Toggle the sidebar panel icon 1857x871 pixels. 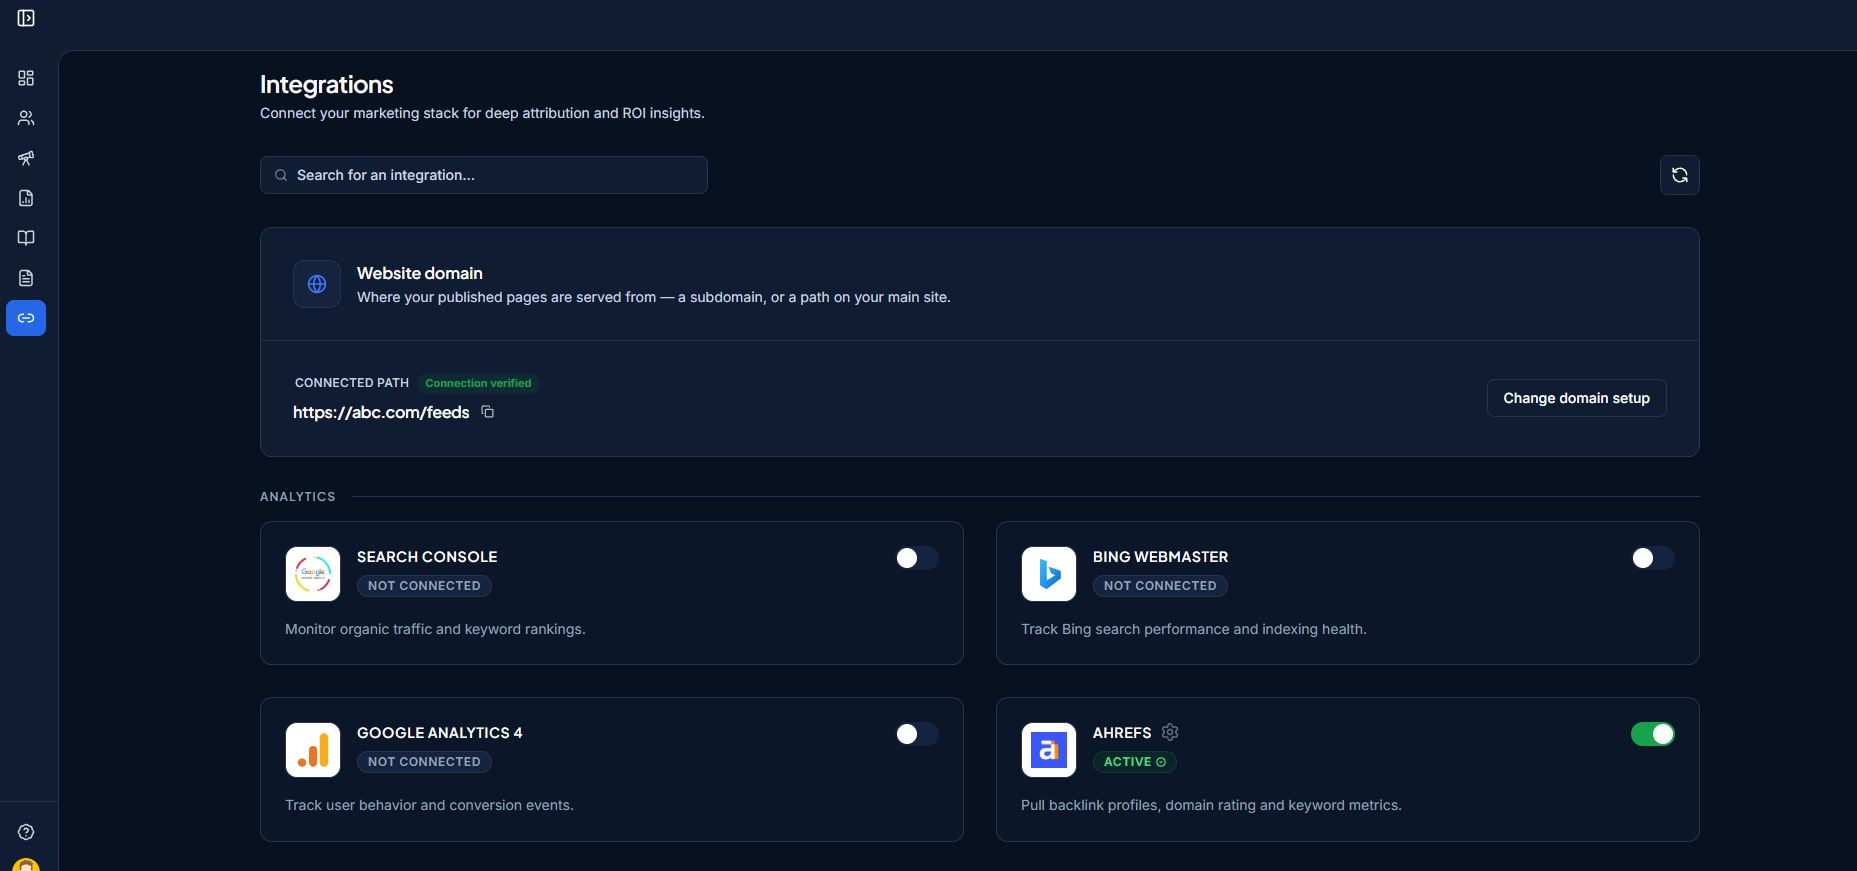pyautogui.click(x=26, y=18)
